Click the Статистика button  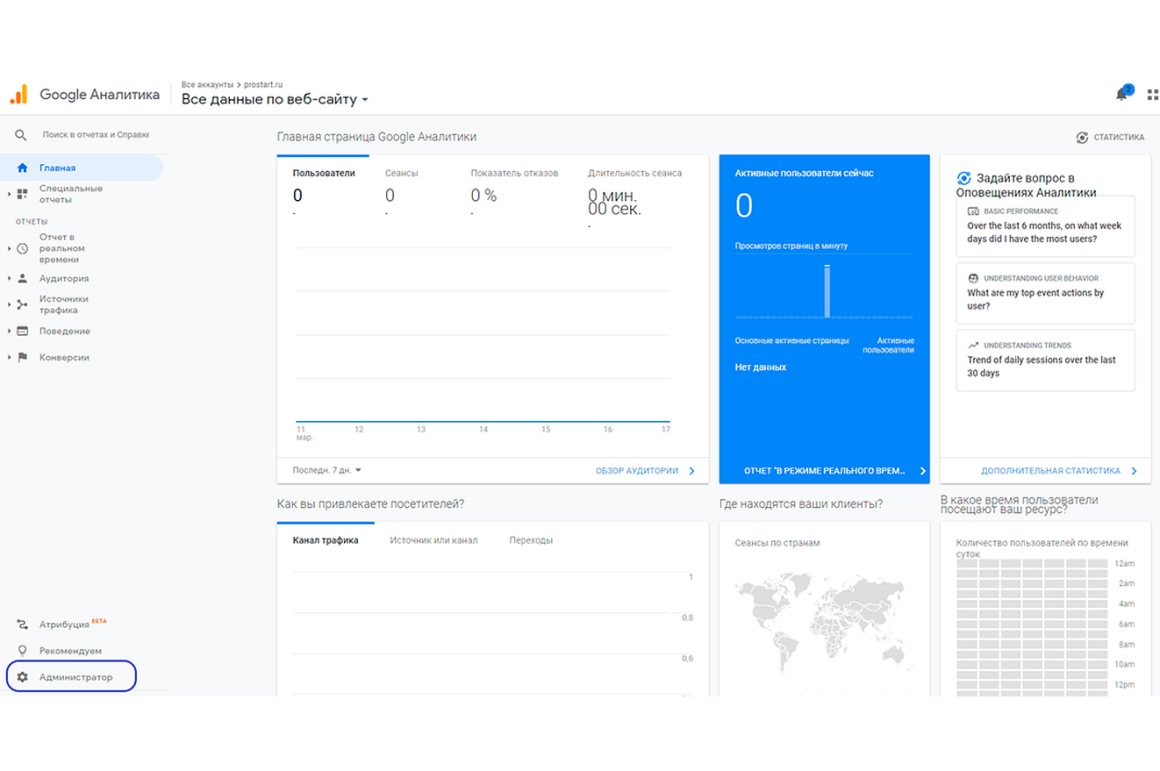1110,138
